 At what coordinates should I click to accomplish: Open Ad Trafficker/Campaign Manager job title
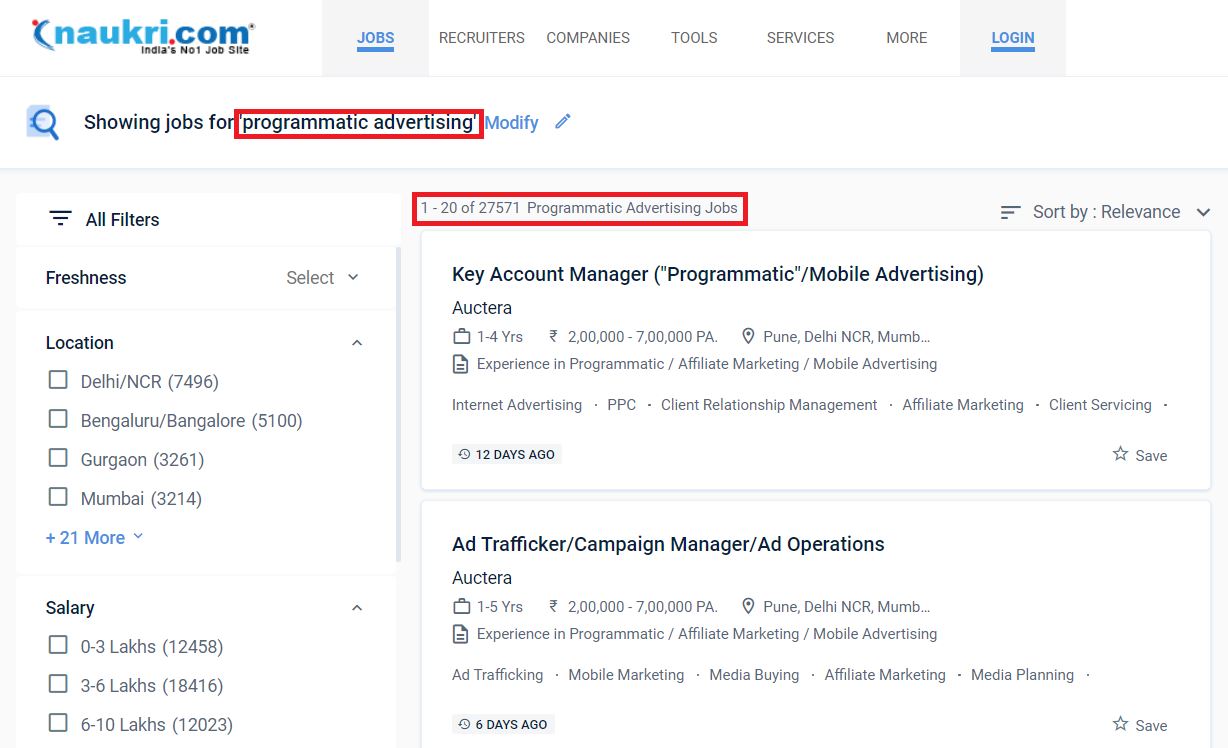pyautogui.click(x=668, y=544)
